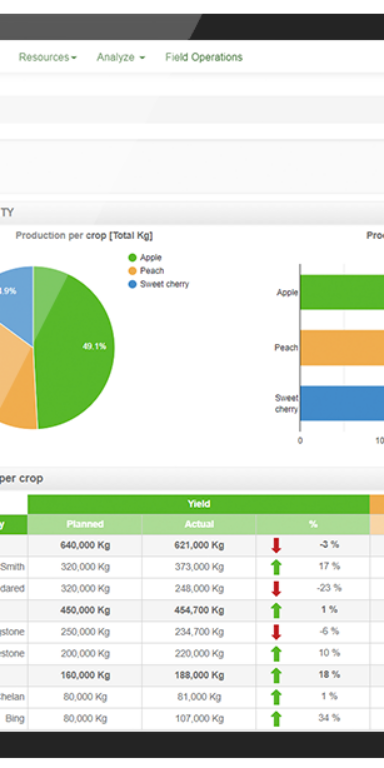Open the Field Operations menu item
This screenshot has height=768, width=384.
pos(204,57)
